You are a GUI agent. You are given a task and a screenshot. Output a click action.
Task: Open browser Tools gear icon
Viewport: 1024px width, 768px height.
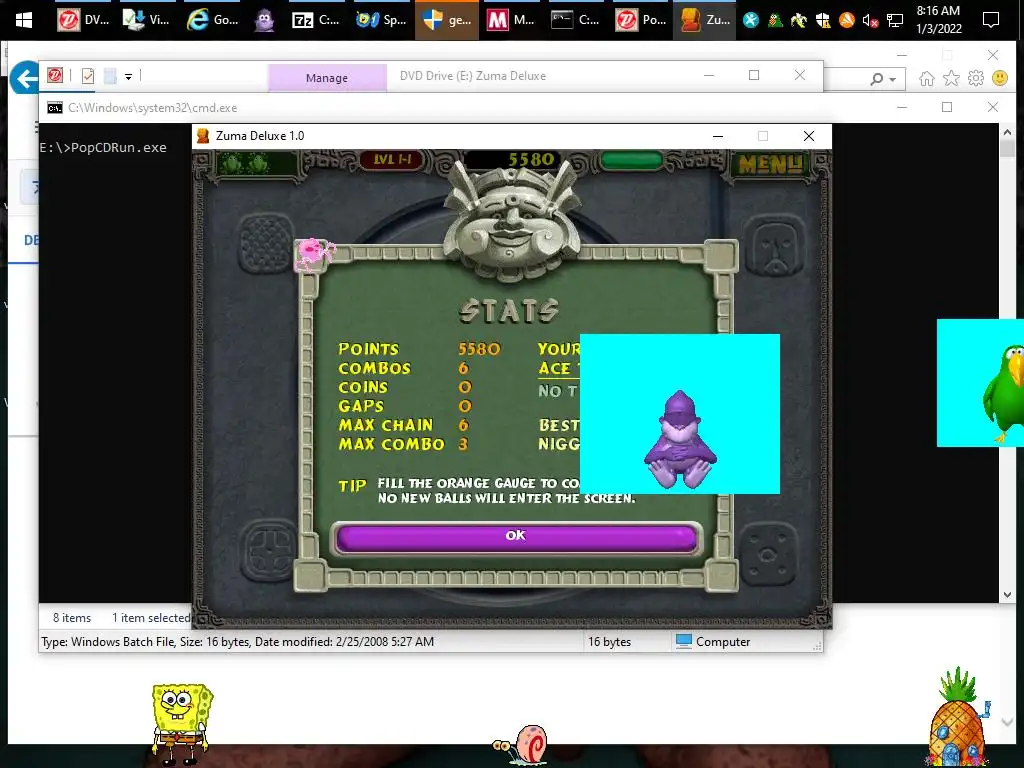pyautogui.click(x=976, y=78)
